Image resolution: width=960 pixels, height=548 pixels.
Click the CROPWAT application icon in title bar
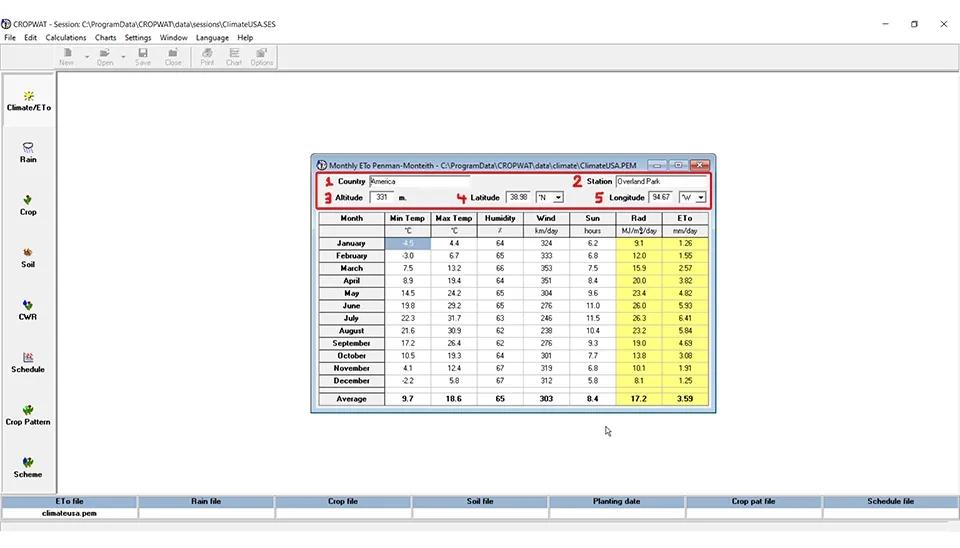6,24
